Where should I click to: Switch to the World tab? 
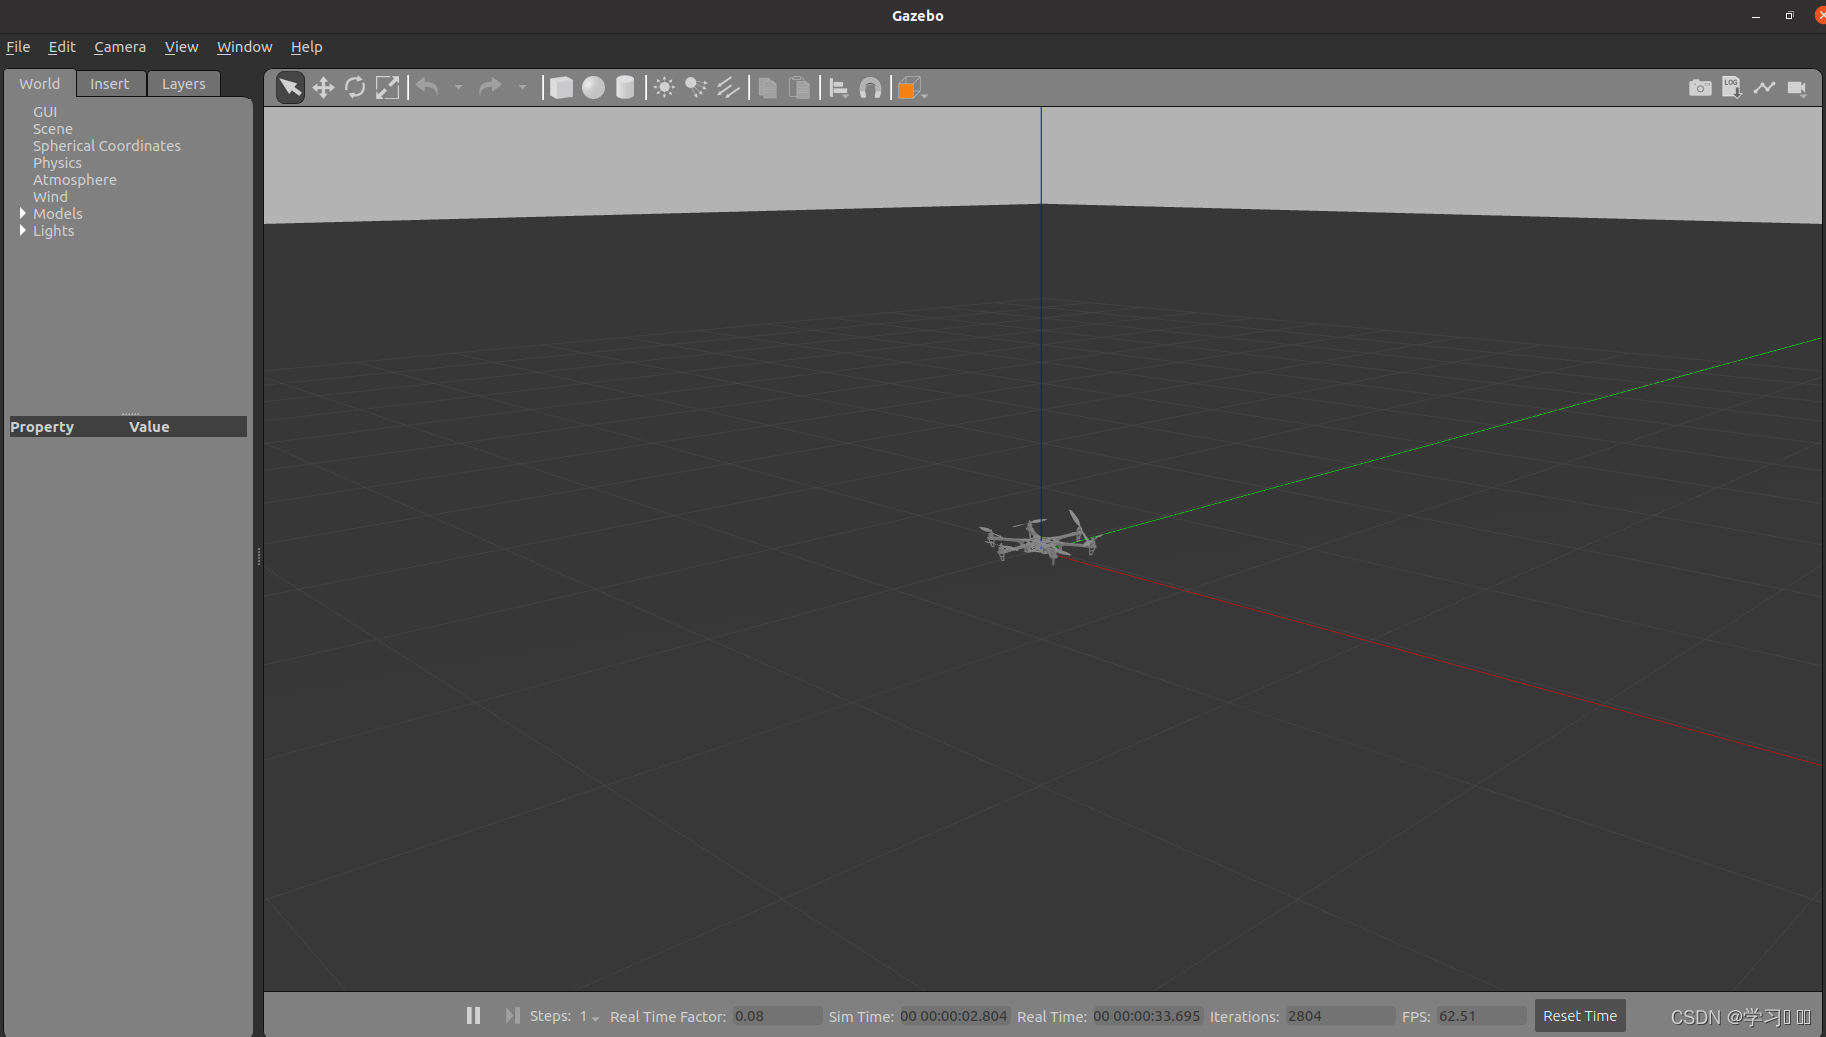pyautogui.click(x=40, y=84)
